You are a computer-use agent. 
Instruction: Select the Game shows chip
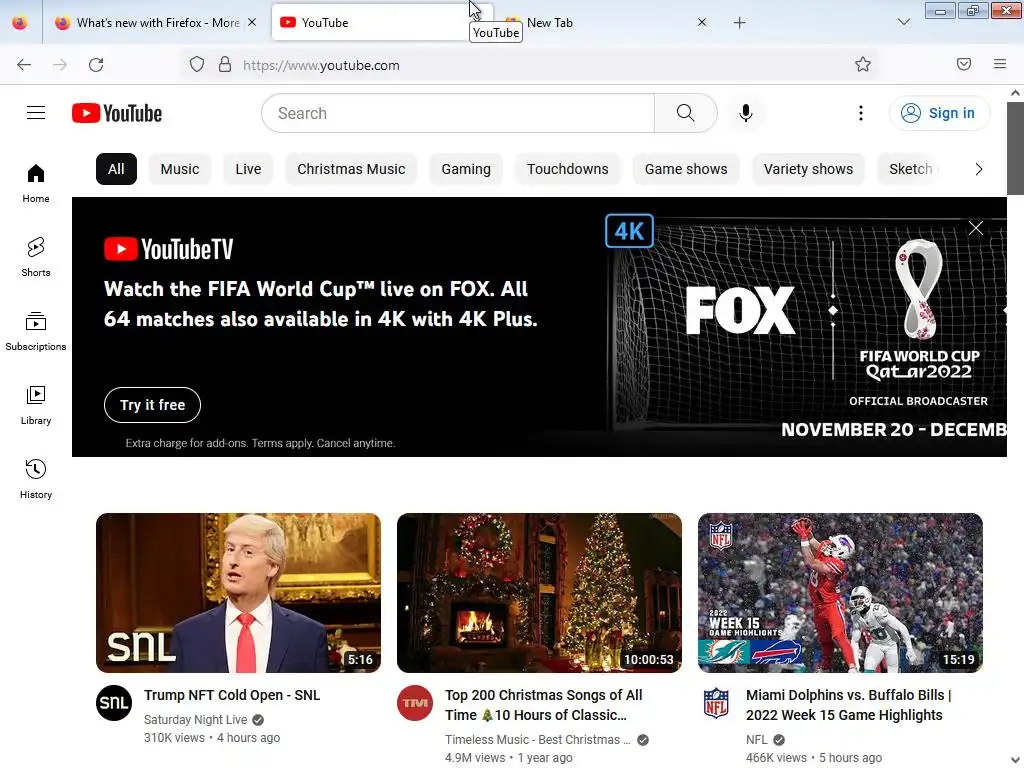click(686, 169)
